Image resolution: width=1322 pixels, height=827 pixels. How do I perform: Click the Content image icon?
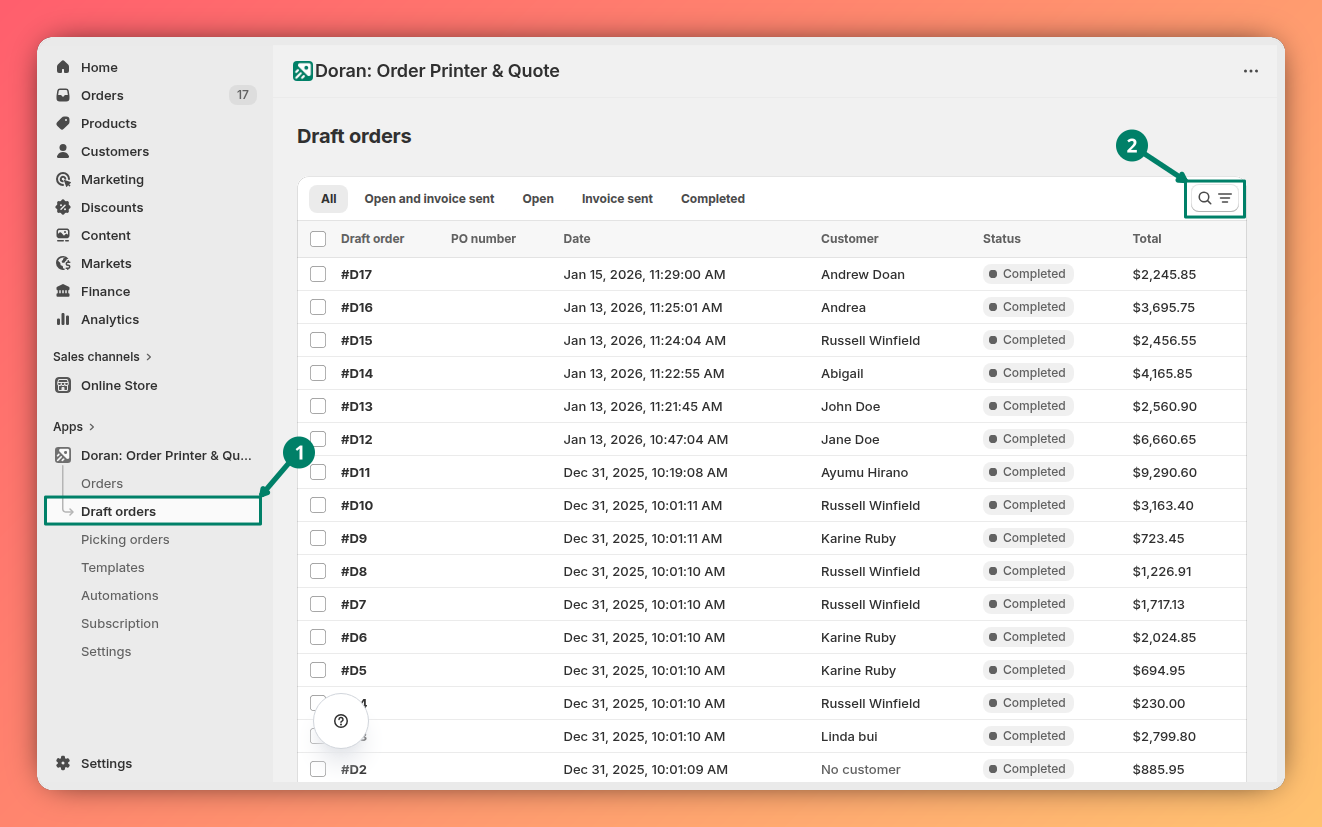(x=63, y=235)
